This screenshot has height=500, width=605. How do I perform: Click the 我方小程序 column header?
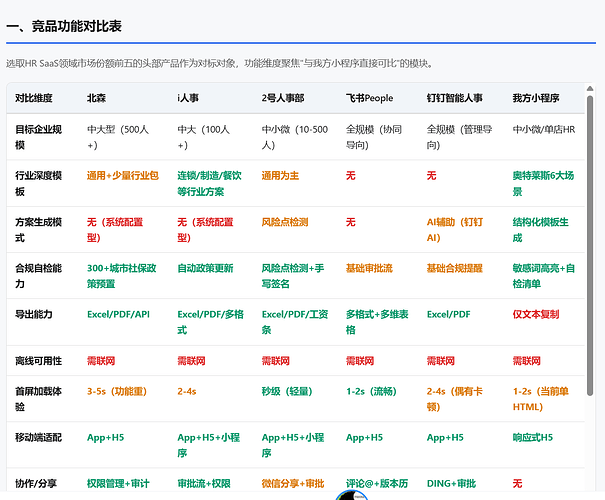tap(536, 98)
